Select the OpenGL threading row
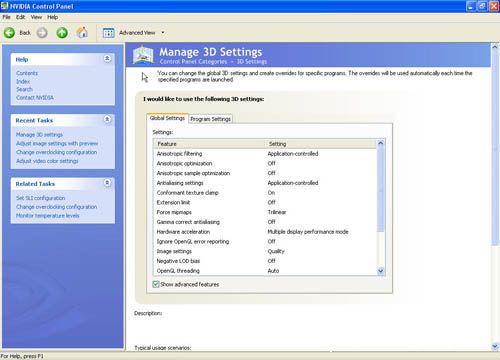 click(265, 271)
